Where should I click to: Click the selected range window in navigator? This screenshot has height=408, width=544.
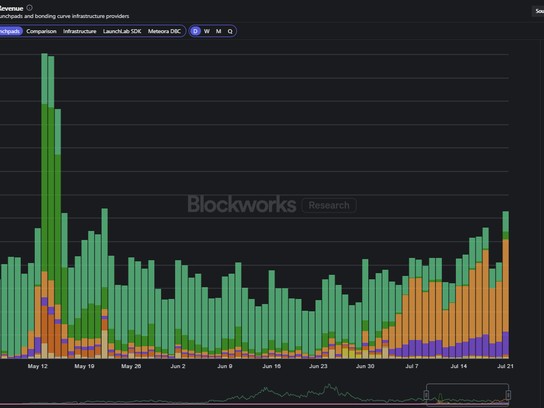pyautogui.click(x=467, y=394)
